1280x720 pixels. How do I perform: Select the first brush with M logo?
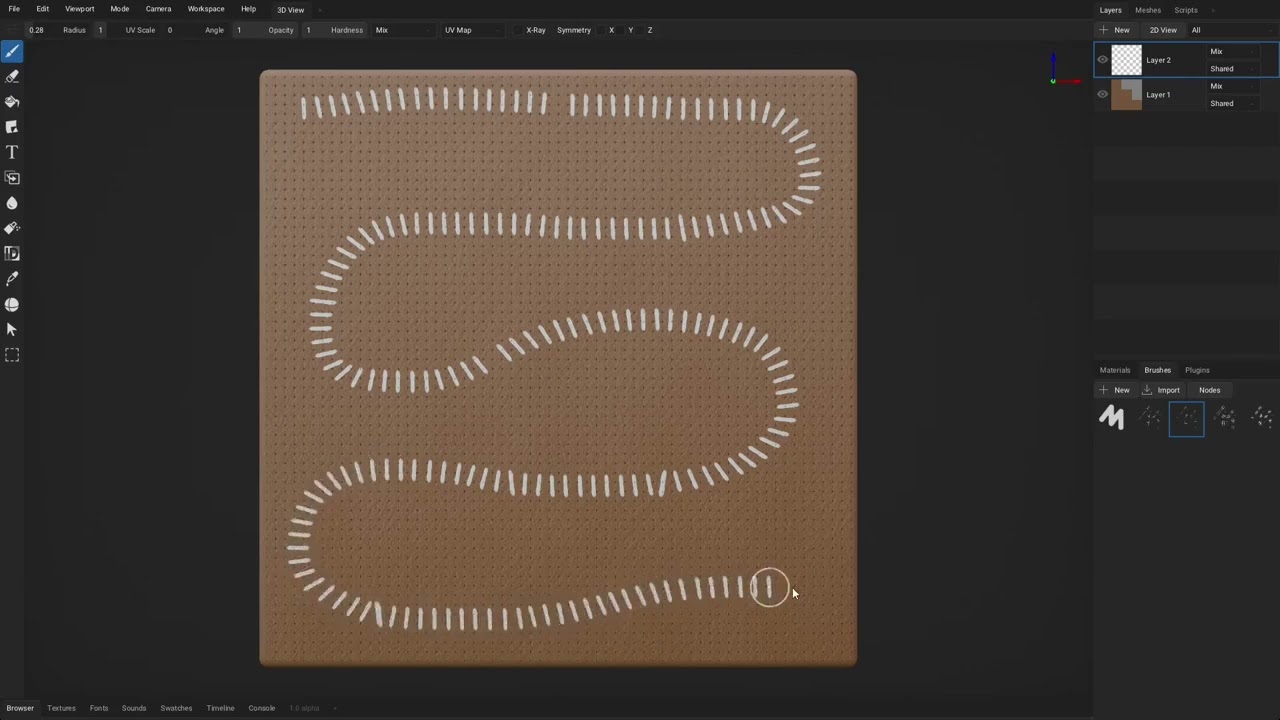(x=1111, y=418)
